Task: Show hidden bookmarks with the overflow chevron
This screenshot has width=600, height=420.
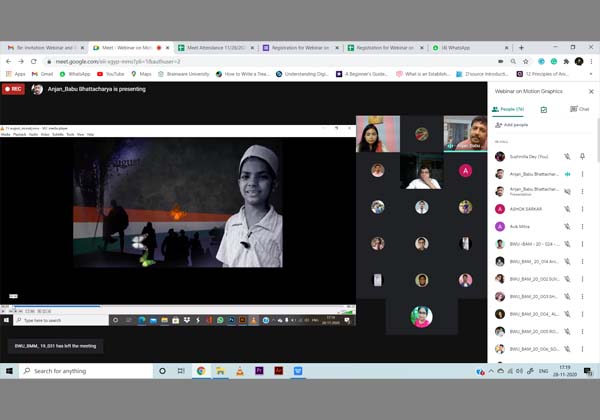Action: [591, 74]
